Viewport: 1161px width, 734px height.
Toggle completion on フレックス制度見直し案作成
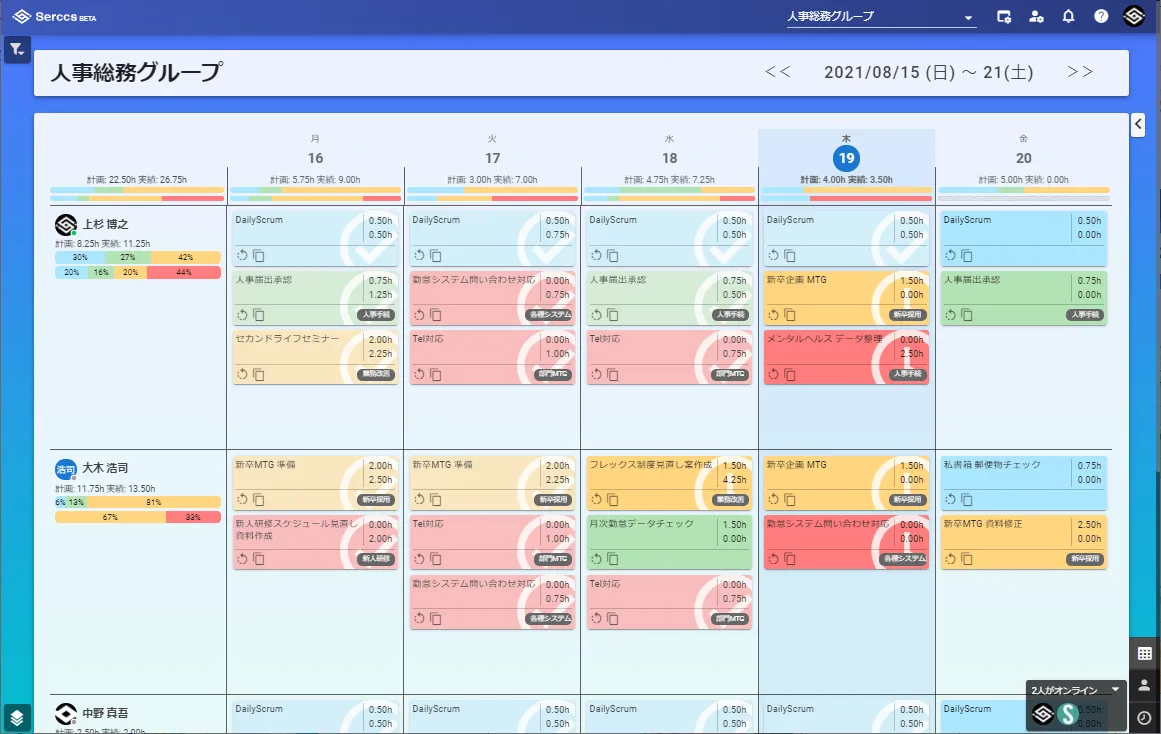pos(723,485)
